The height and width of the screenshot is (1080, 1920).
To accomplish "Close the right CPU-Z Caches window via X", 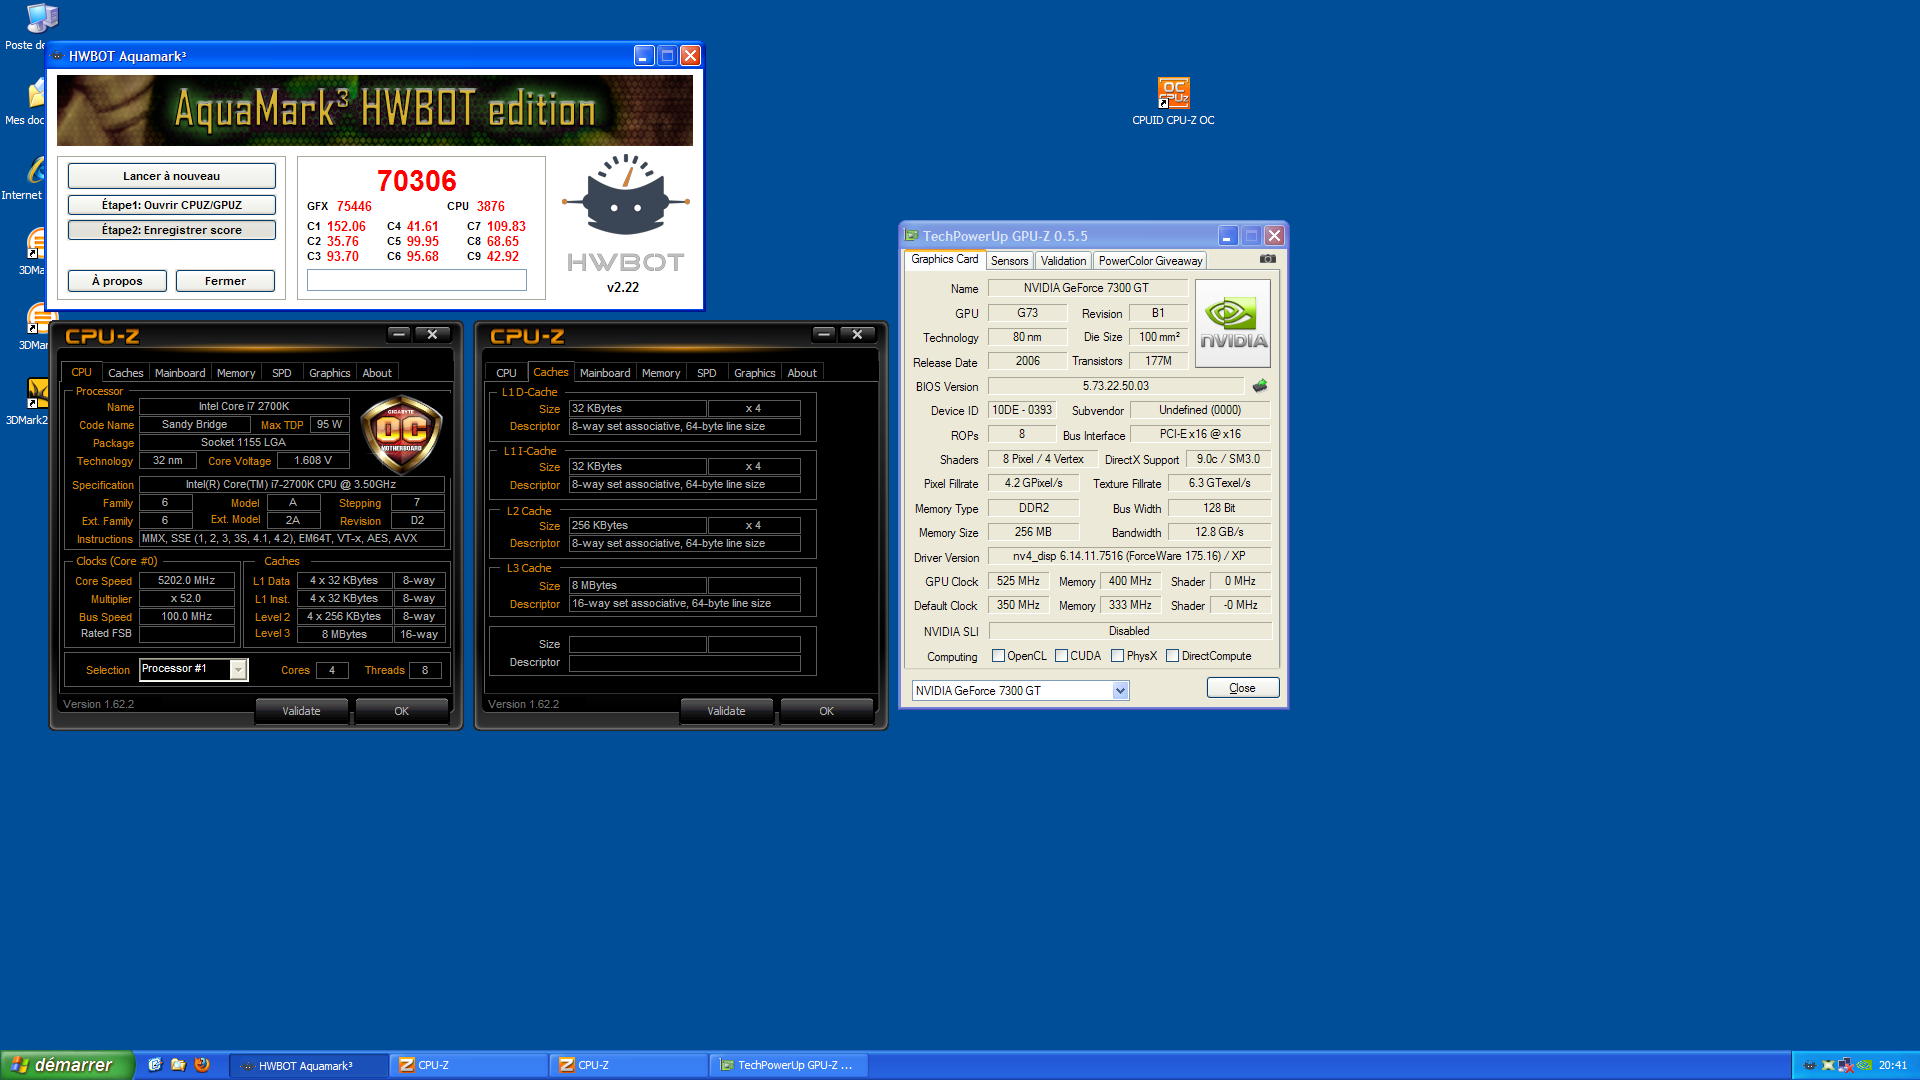I will 857,335.
